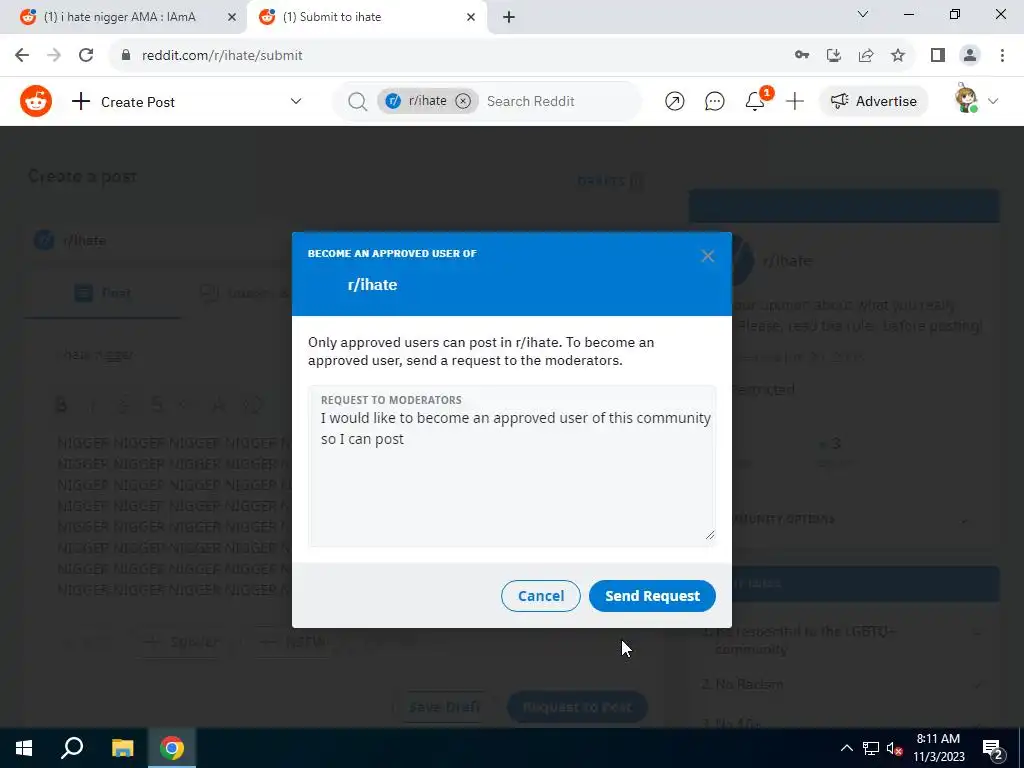Go forward in browser history
Screen dimensions: 1024x768
(54, 56)
